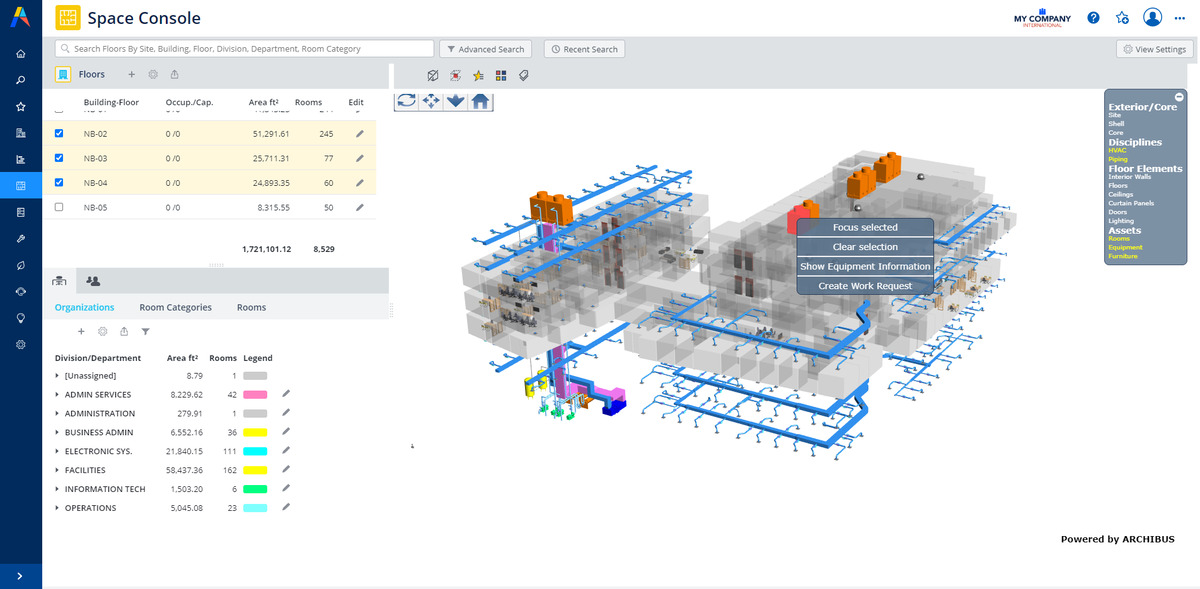The height and width of the screenshot is (589, 1200).
Task: Click the blue refresh arrows in 3D viewer
Action: pyautogui.click(x=407, y=101)
